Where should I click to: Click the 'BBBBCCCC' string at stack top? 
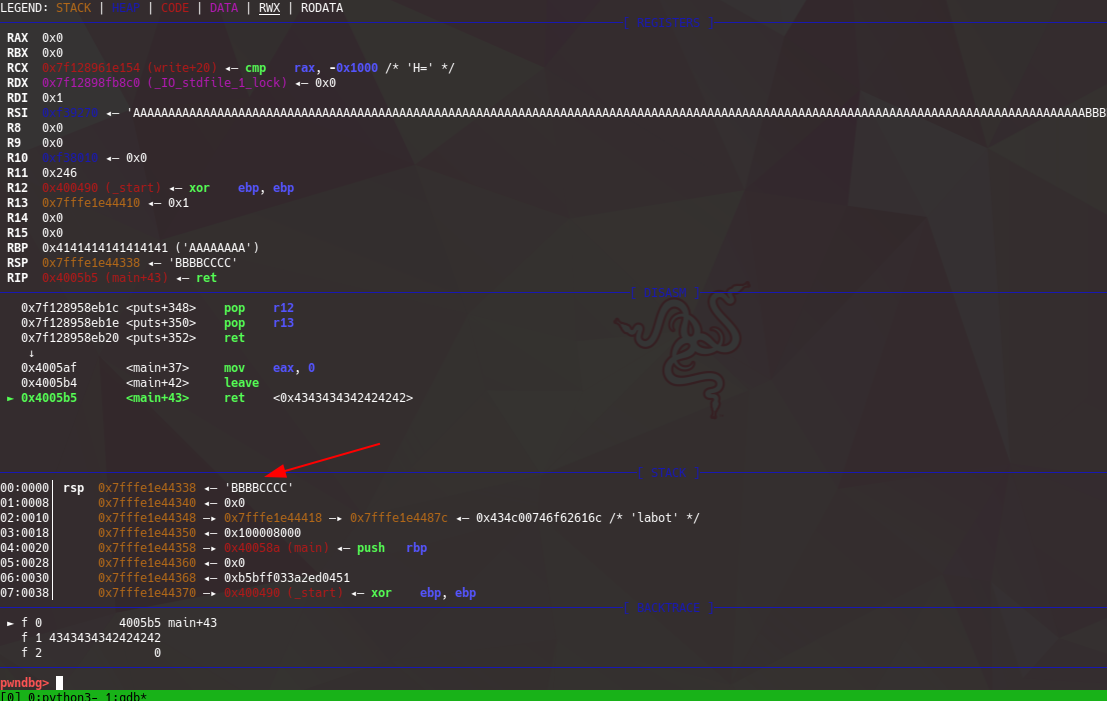coord(258,488)
